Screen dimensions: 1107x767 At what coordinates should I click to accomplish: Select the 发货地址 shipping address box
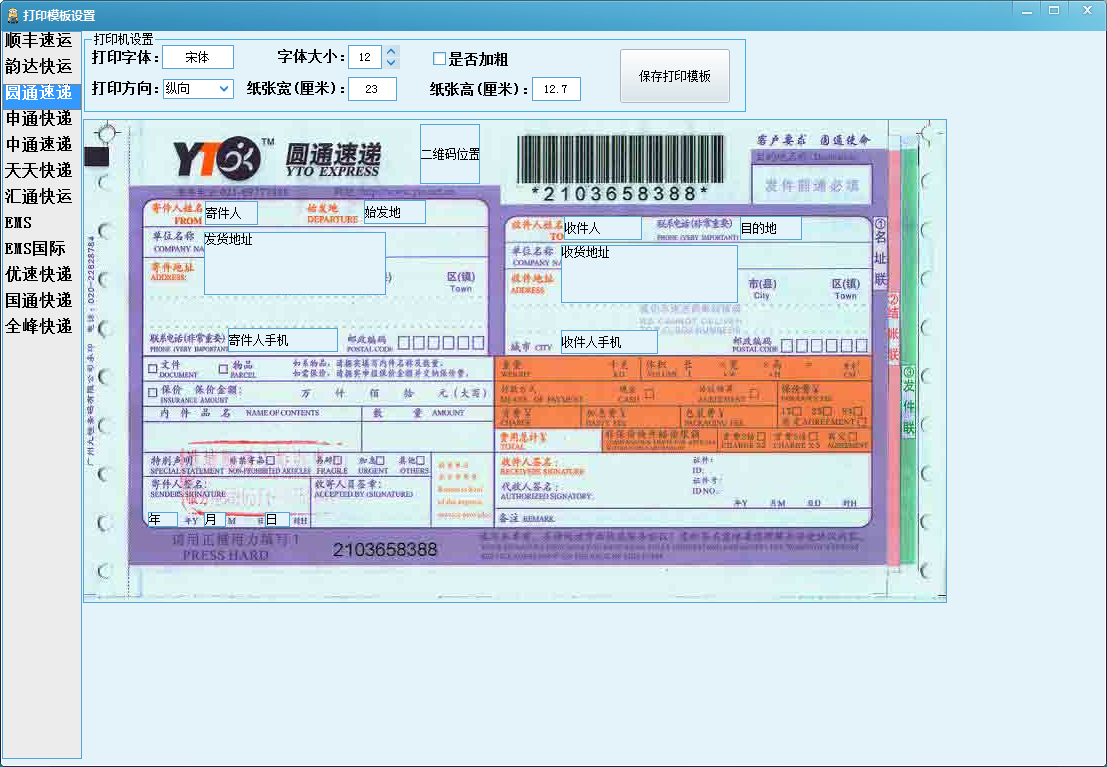294,264
